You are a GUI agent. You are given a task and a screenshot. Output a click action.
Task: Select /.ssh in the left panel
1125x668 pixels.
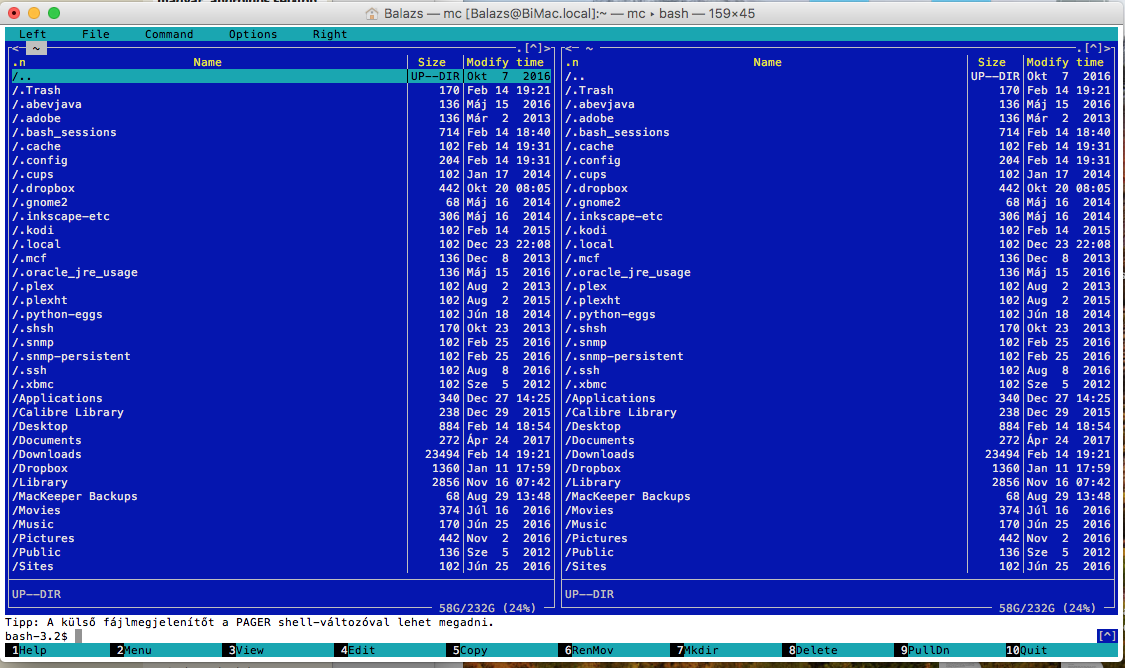[281, 370]
